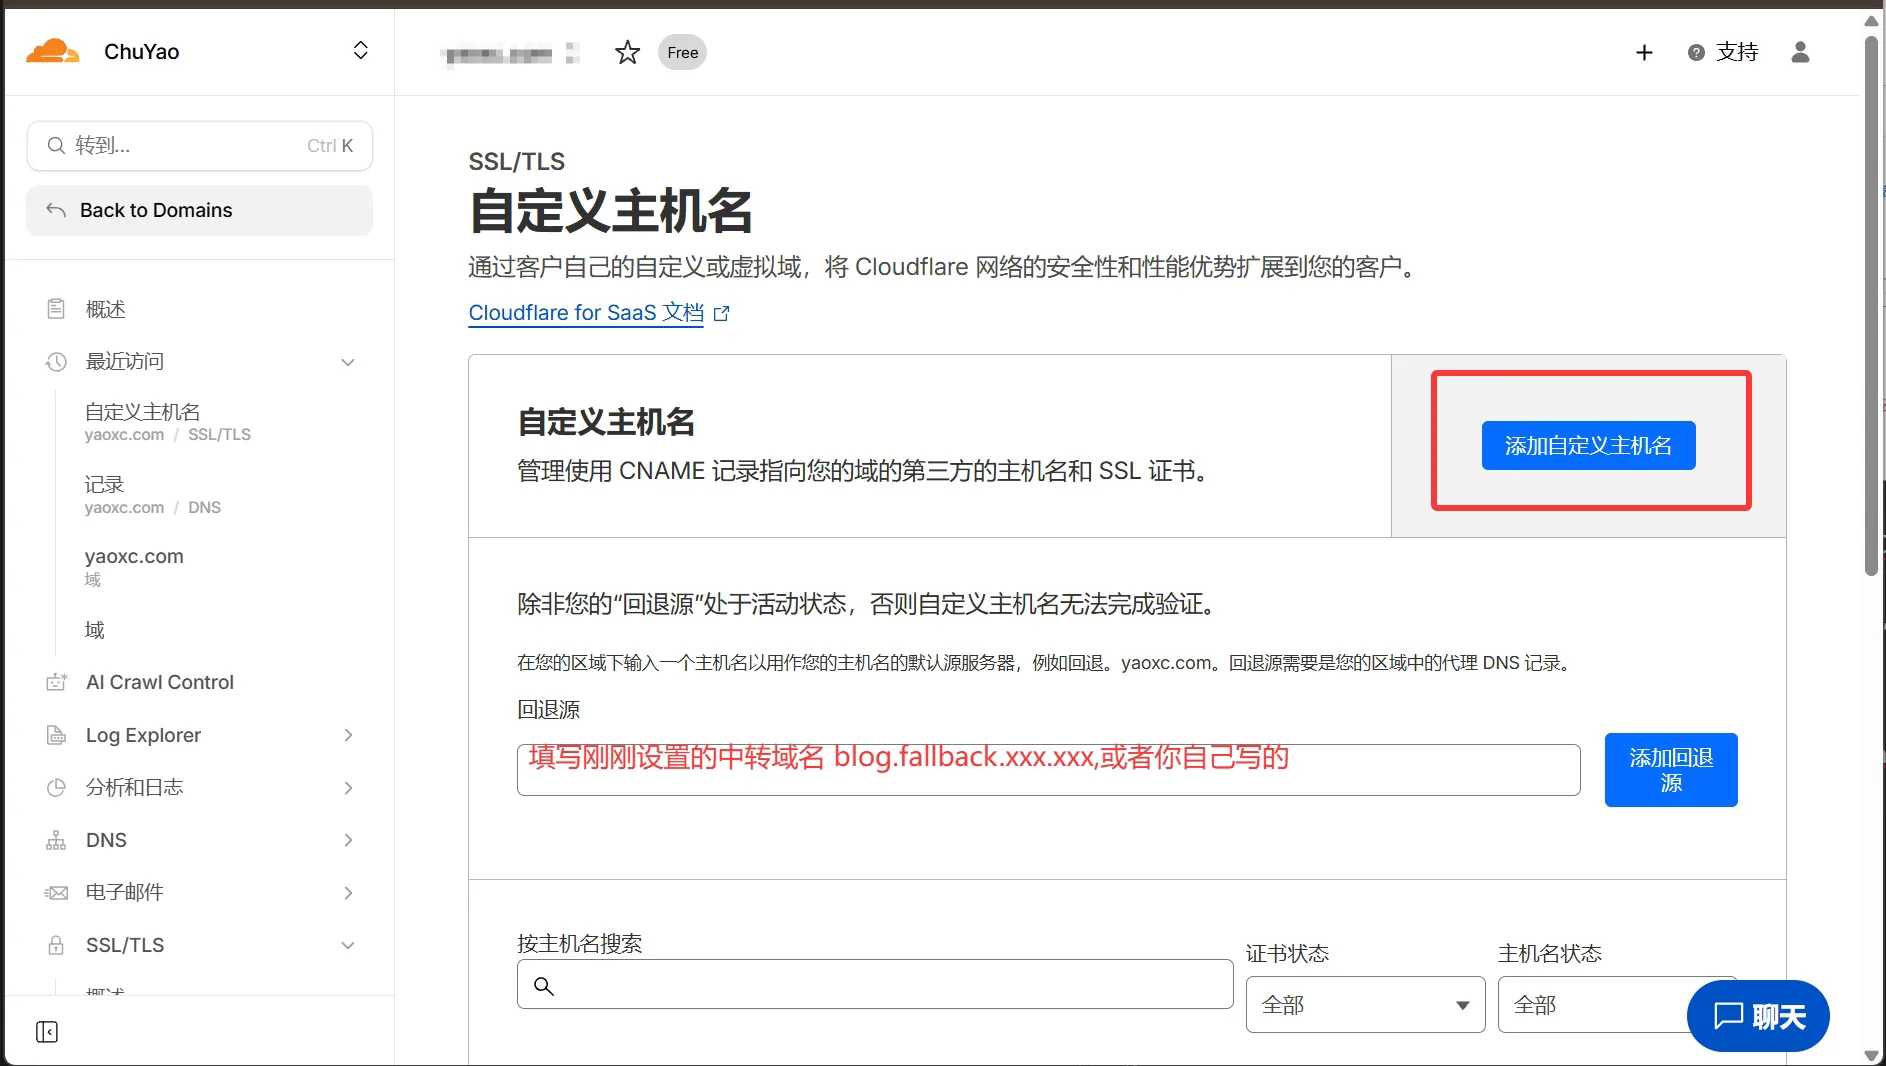Click the vertical page scrollbar thumb

(x=1871, y=305)
